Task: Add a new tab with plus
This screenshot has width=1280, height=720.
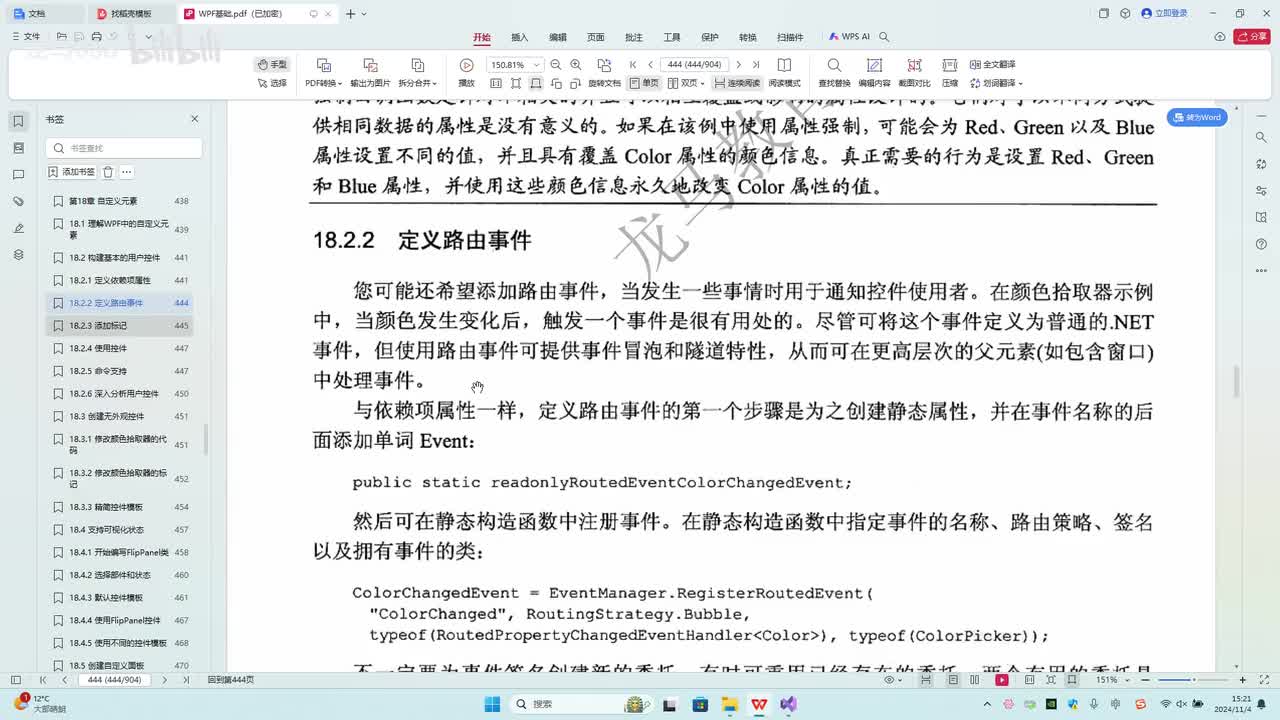Action: coord(350,14)
